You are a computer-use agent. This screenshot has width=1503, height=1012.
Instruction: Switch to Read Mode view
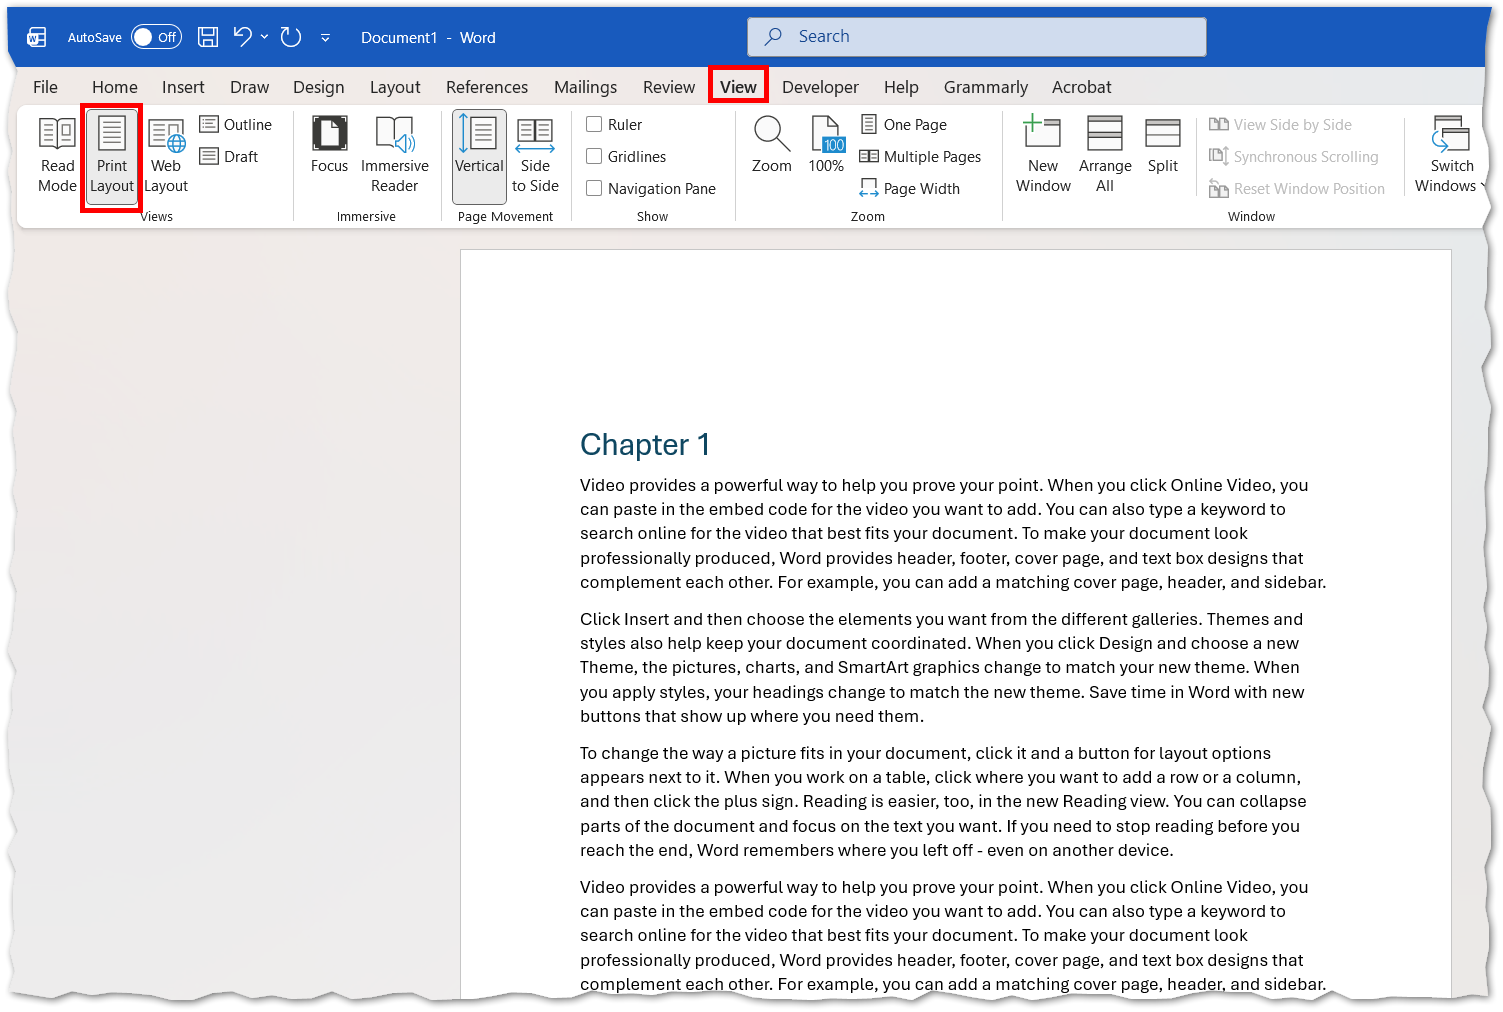(57, 155)
